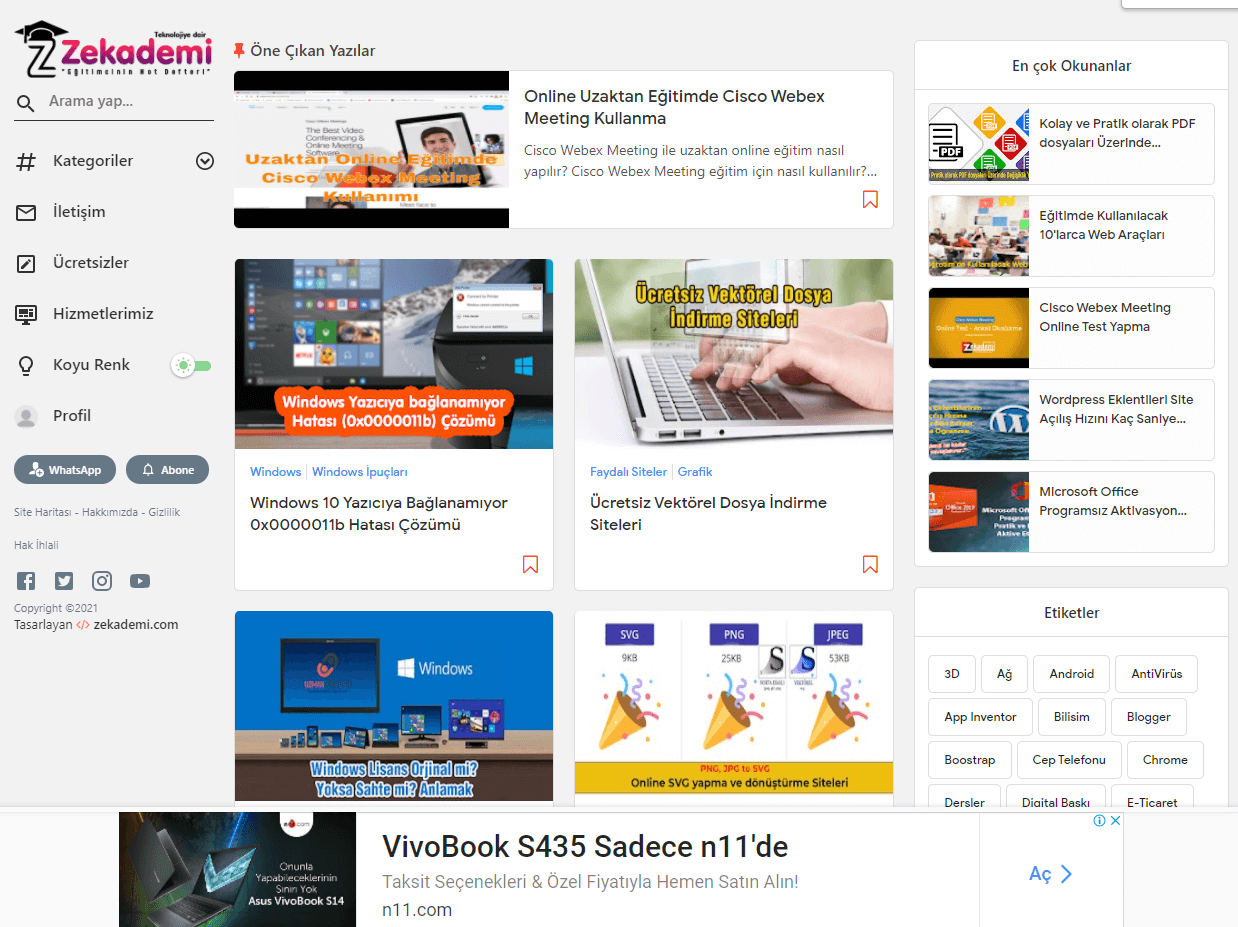Image resolution: width=1238 pixels, height=927 pixels.
Task: Toggle the Koyu Renk dark mode switch
Action: click(191, 365)
